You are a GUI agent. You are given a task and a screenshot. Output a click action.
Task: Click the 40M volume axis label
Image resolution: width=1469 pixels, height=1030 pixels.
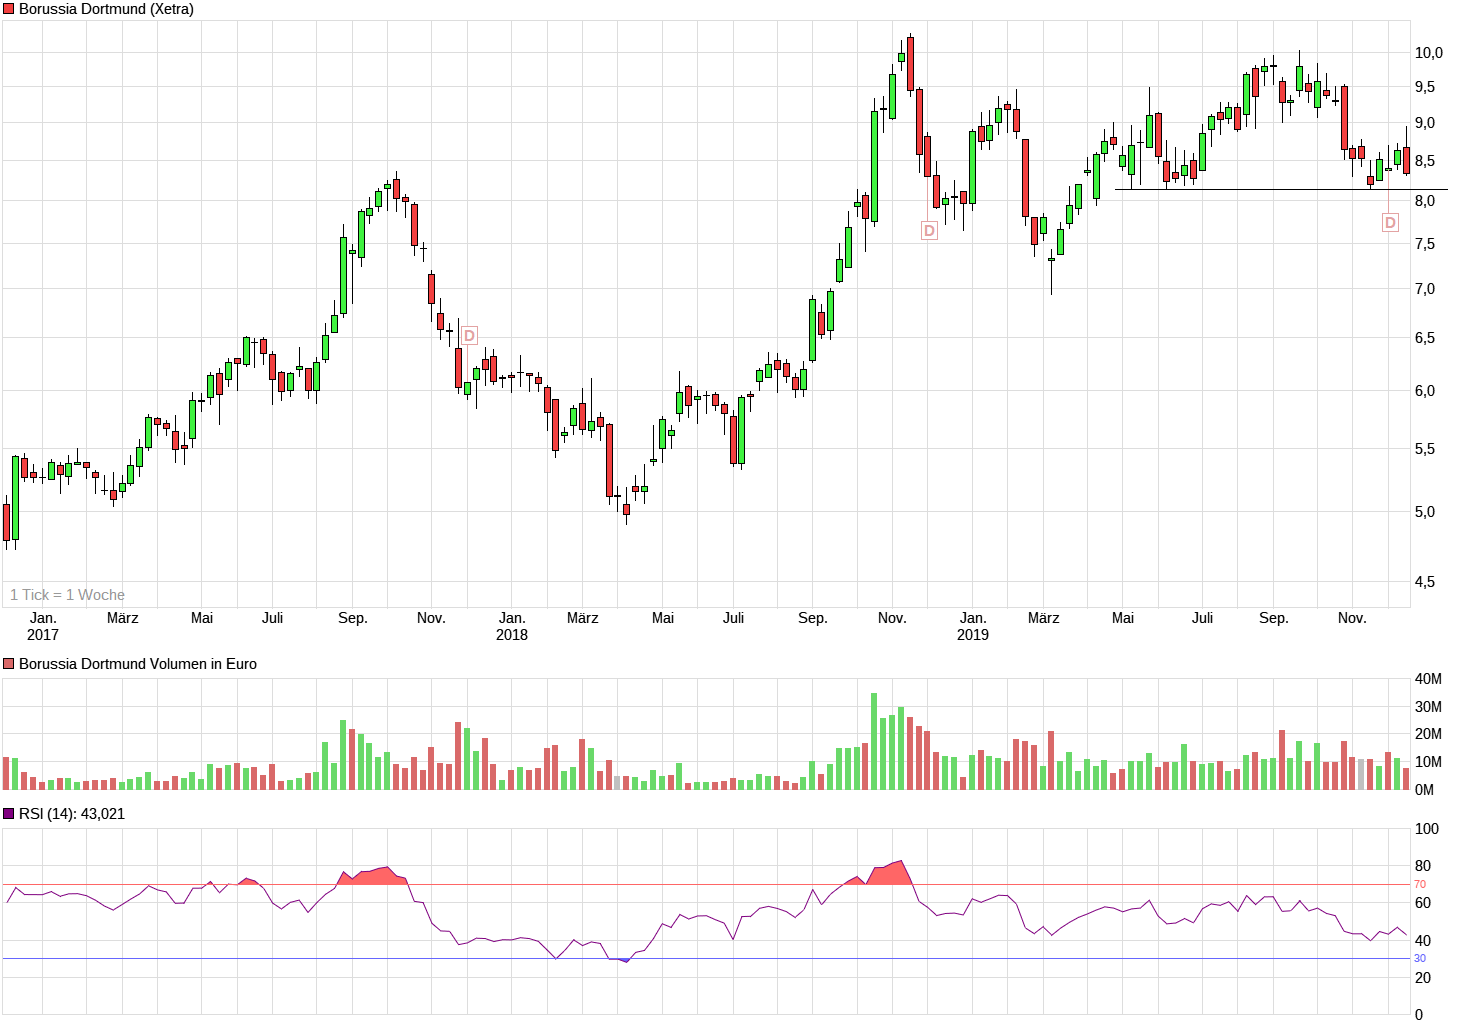(x=1428, y=679)
